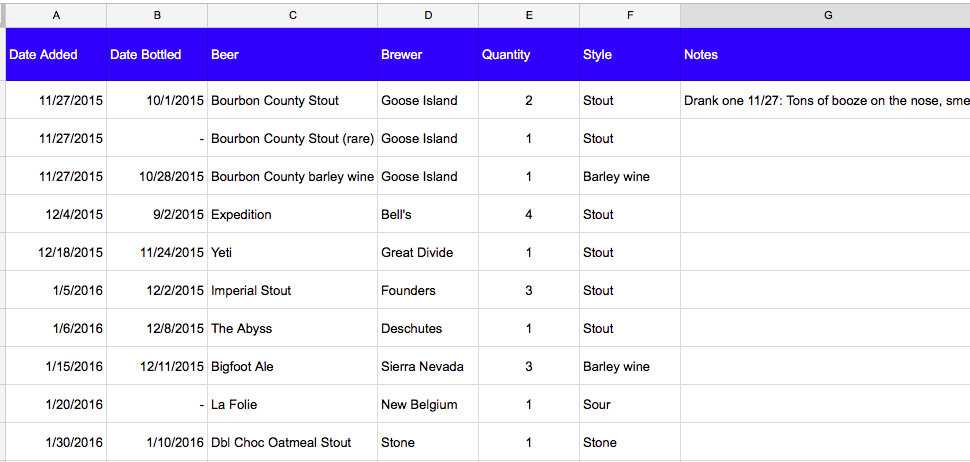Select column C header
This screenshot has width=970, height=462.
292,15
